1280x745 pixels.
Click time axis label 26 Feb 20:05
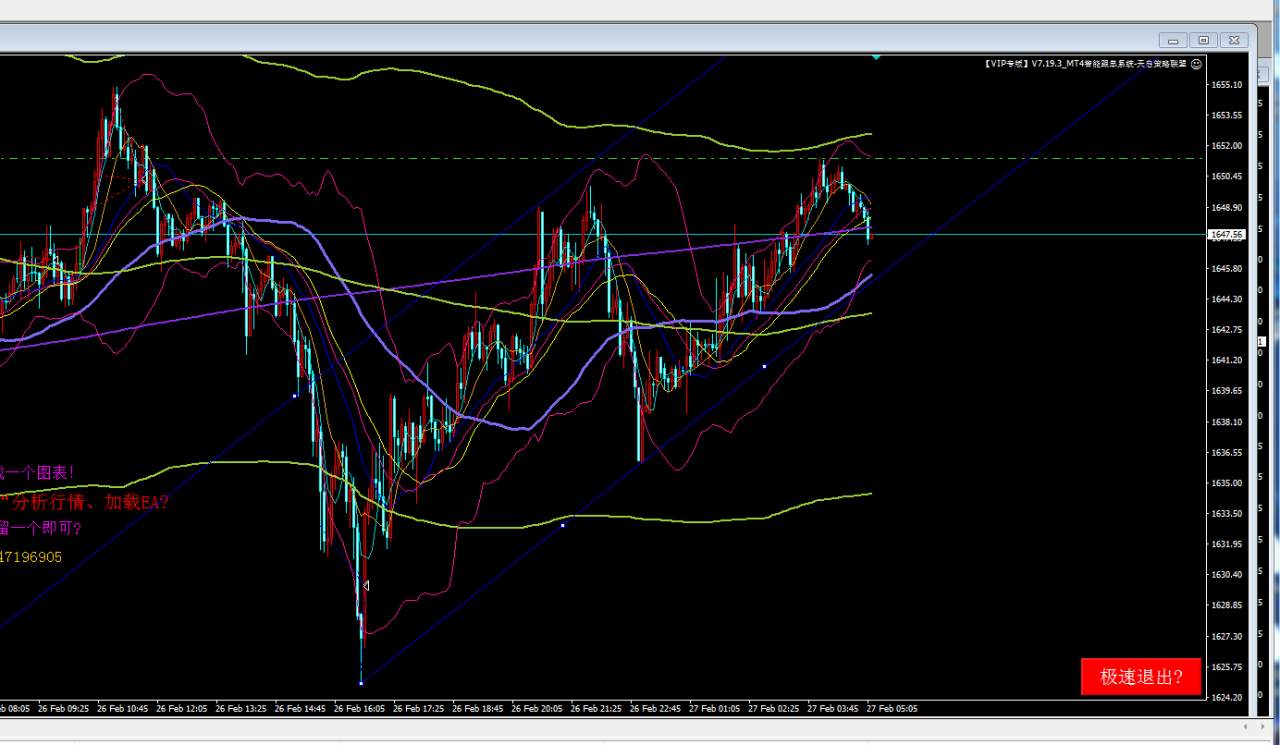pos(537,709)
